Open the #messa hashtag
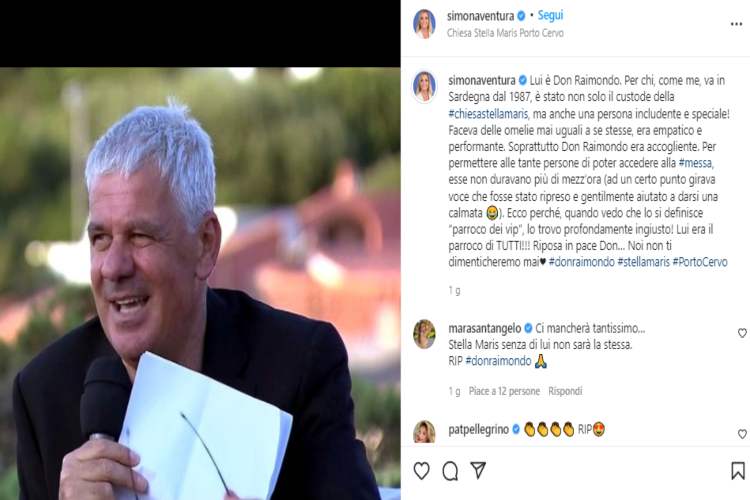This screenshot has width=750, height=500. tap(695, 163)
